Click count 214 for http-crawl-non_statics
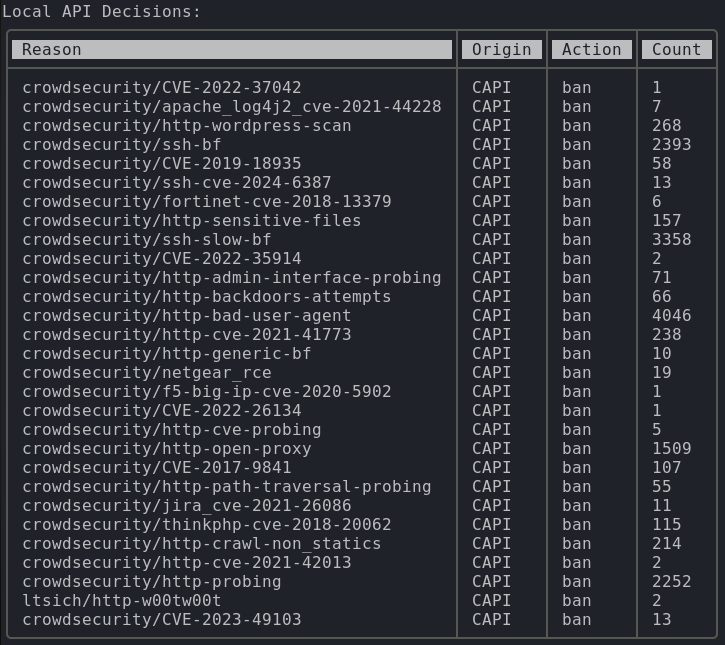 667,544
